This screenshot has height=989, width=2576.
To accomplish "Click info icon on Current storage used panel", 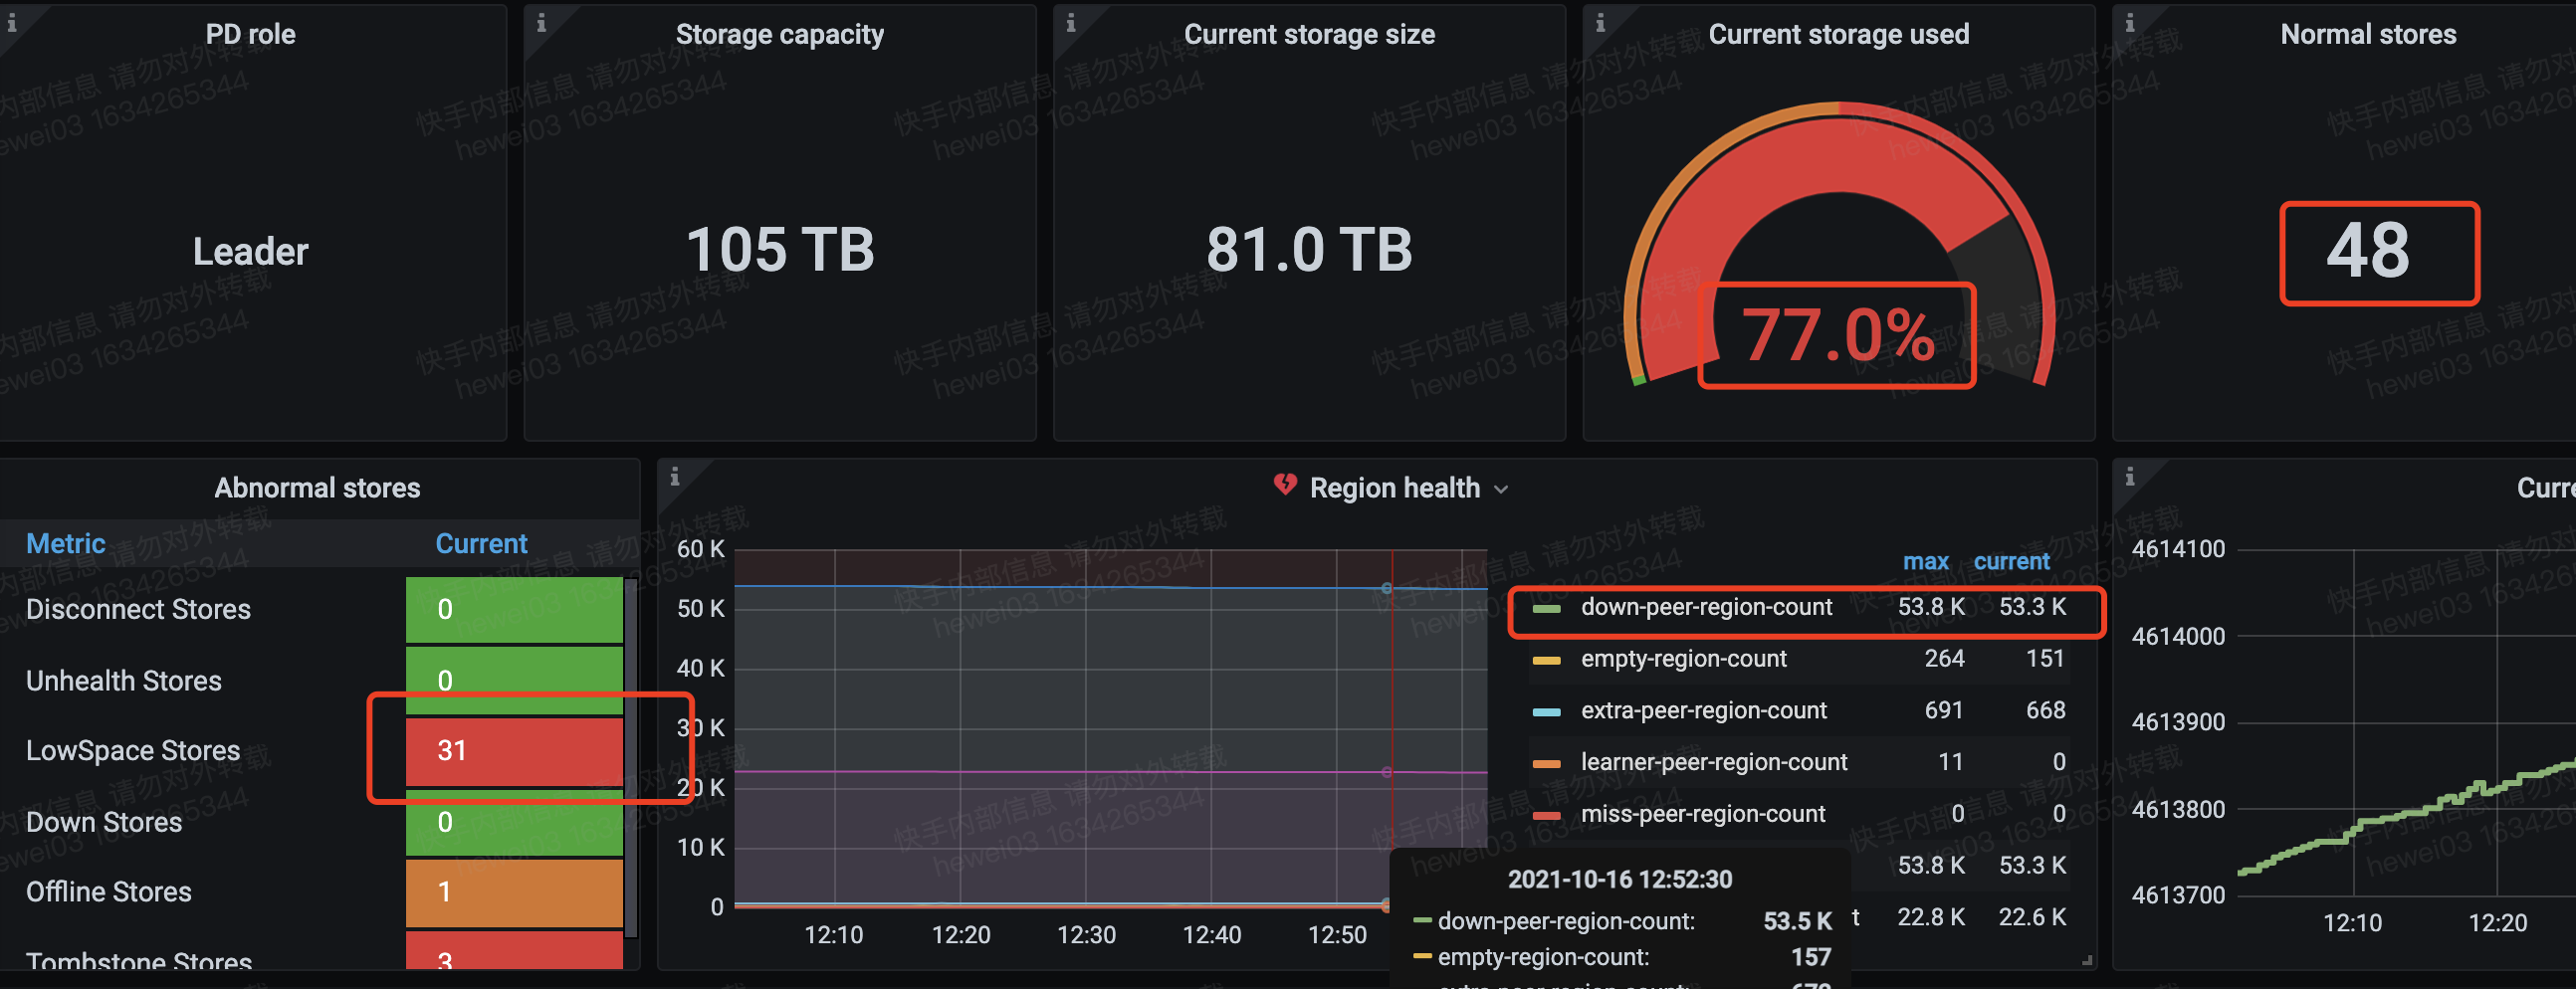I will [1600, 22].
